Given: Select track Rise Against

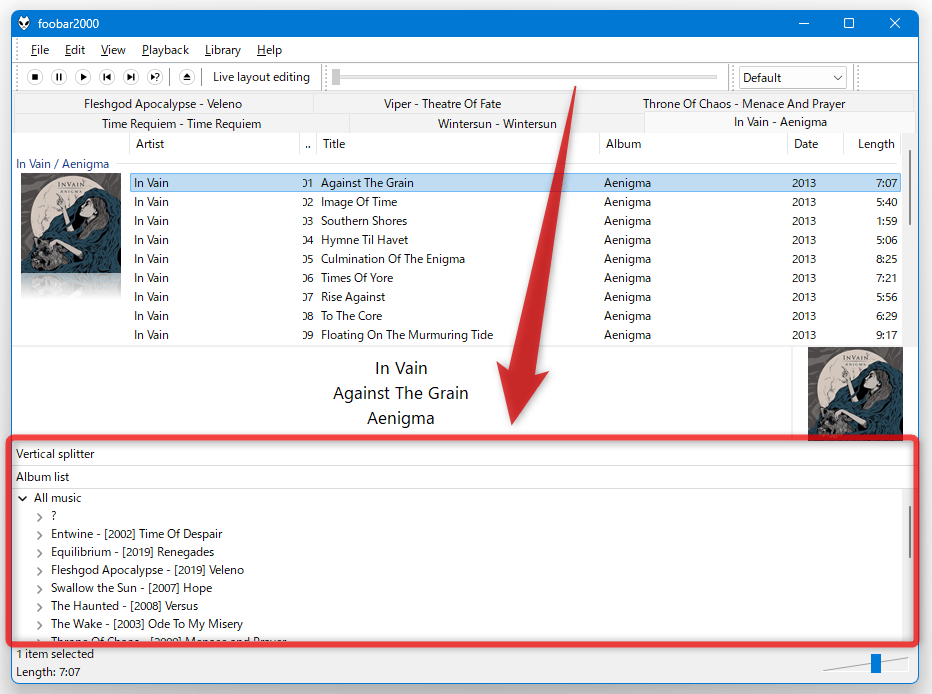Looking at the screenshot, I should coord(515,297).
